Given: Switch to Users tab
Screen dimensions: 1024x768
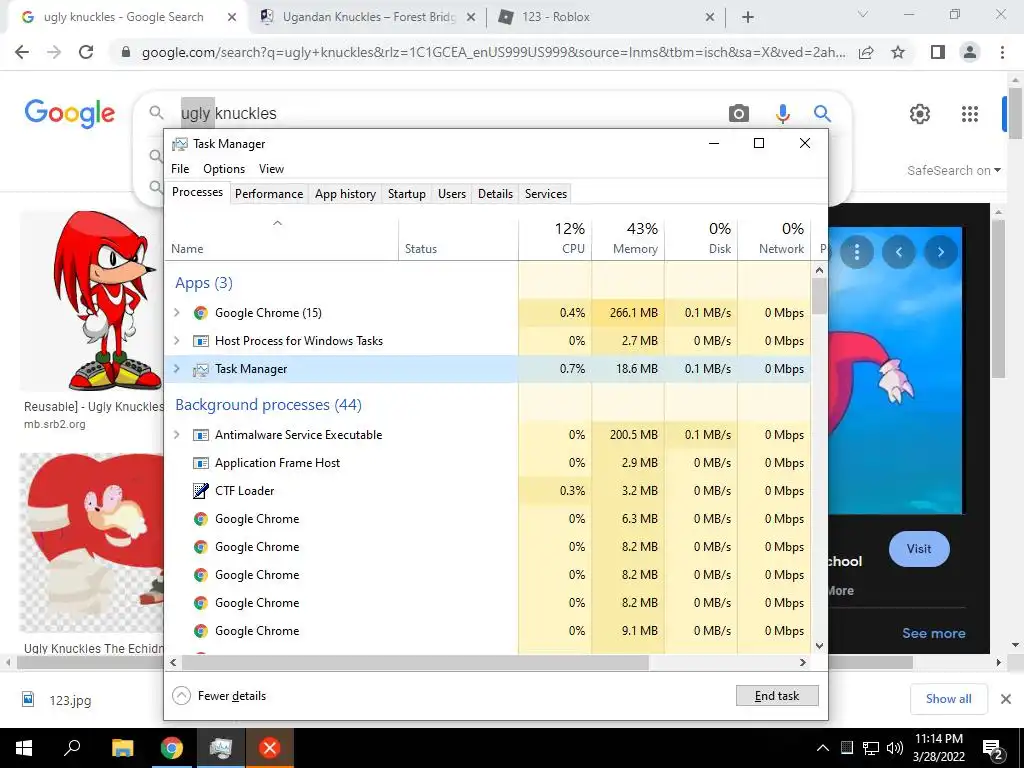Looking at the screenshot, I should pos(452,194).
